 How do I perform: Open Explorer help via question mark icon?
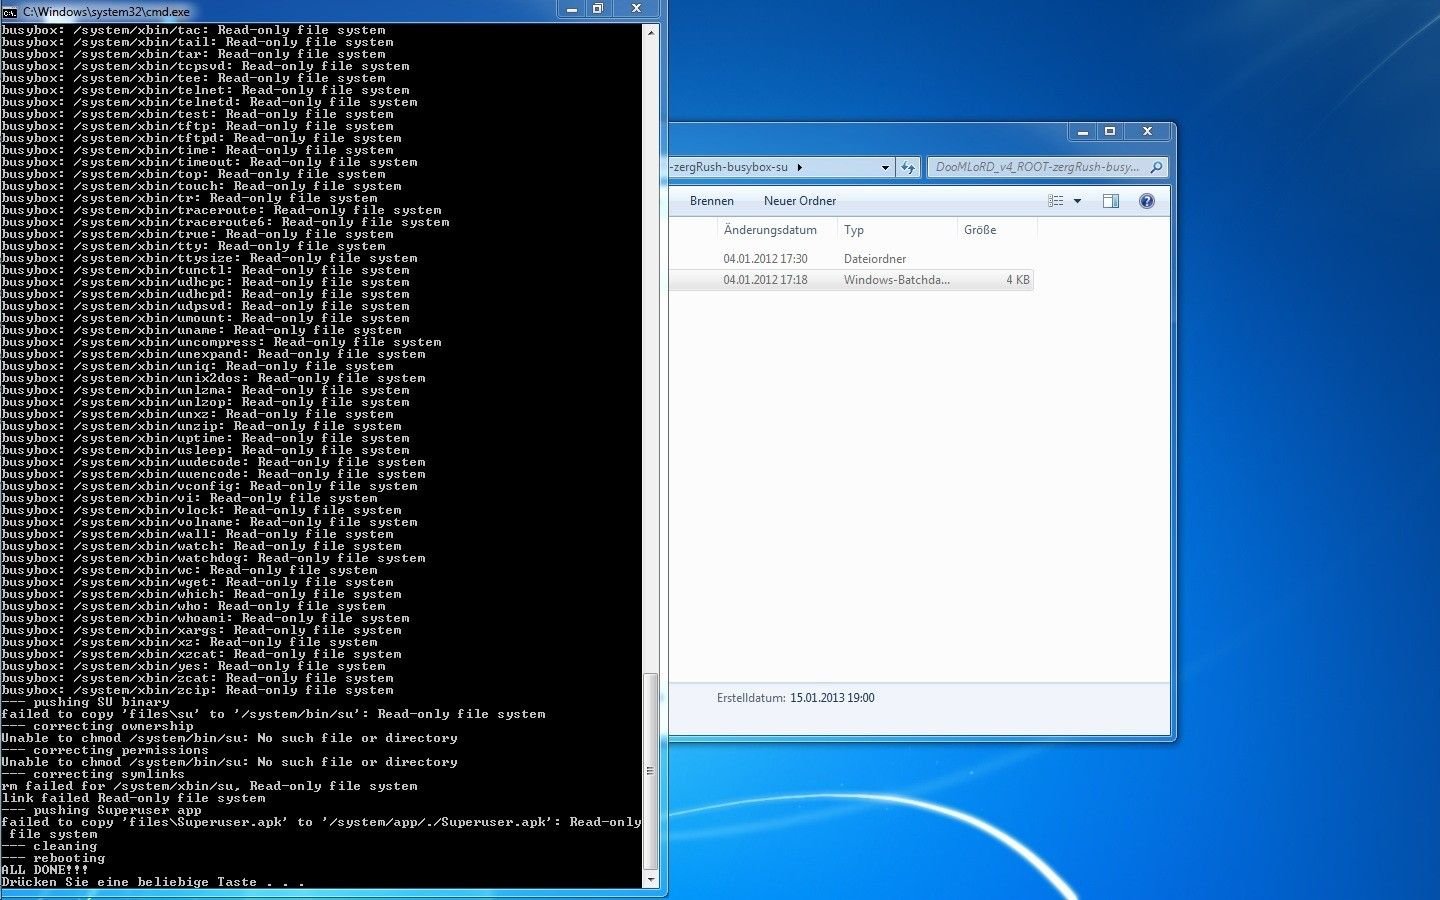point(1147,201)
